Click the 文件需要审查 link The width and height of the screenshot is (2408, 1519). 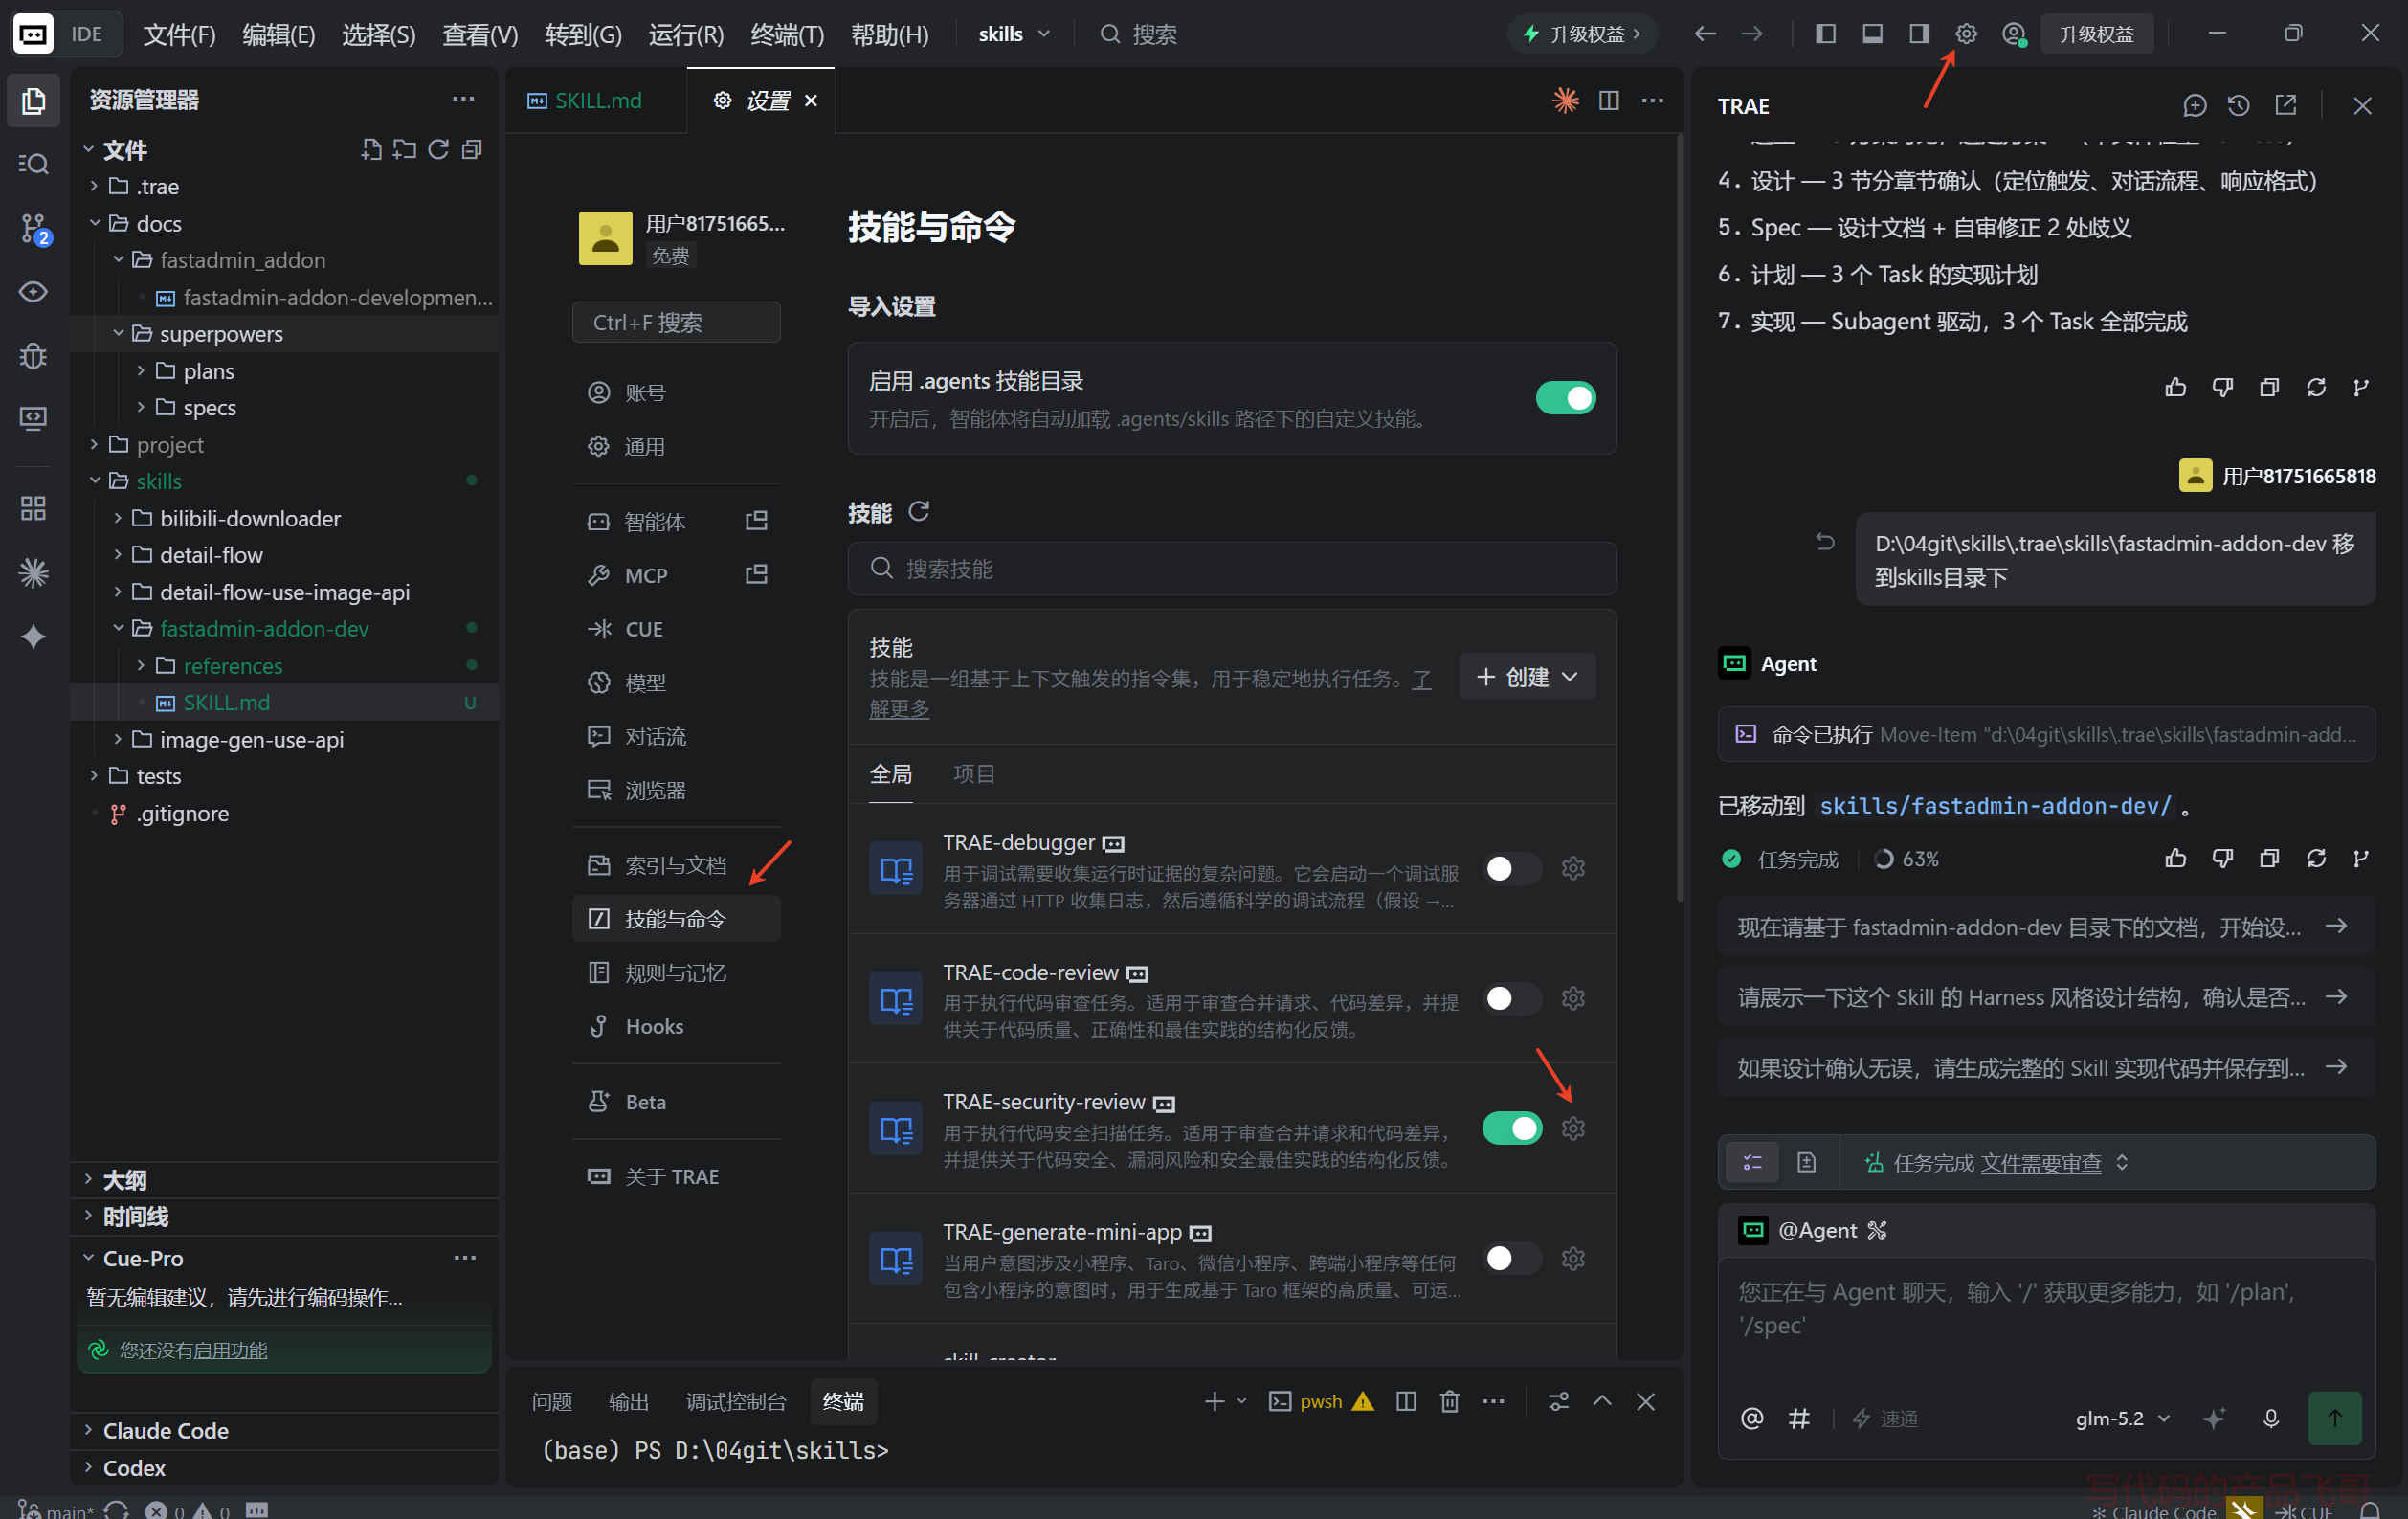(2040, 1163)
